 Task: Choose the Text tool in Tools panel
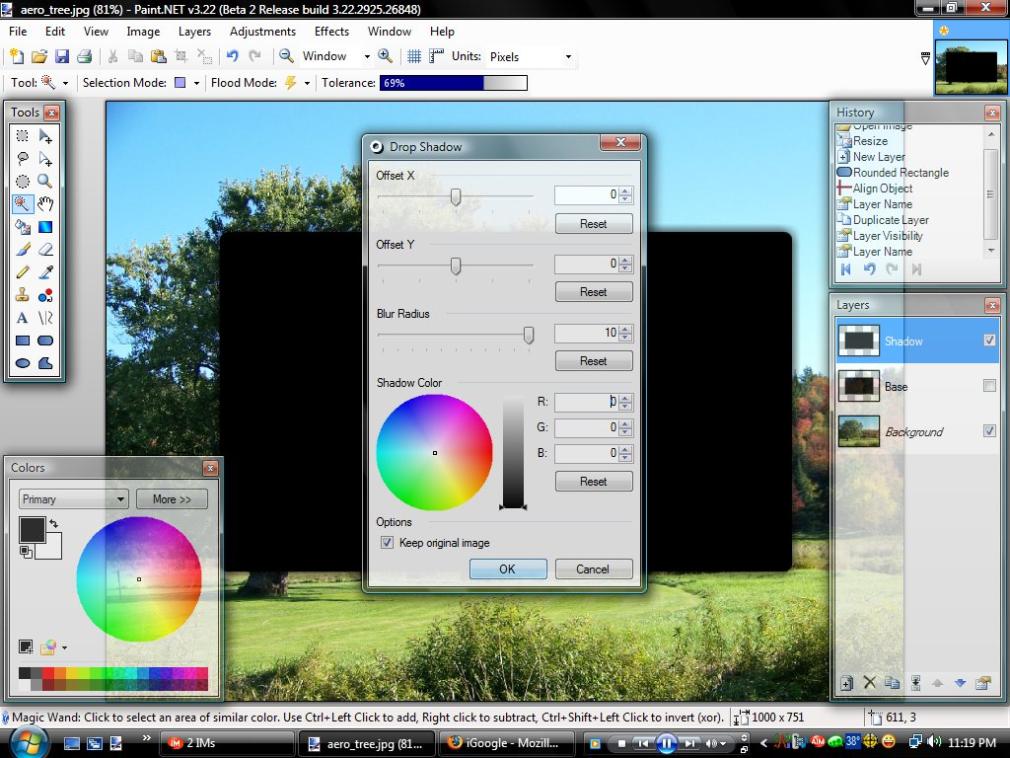pyautogui.click(x=23, y=318)
